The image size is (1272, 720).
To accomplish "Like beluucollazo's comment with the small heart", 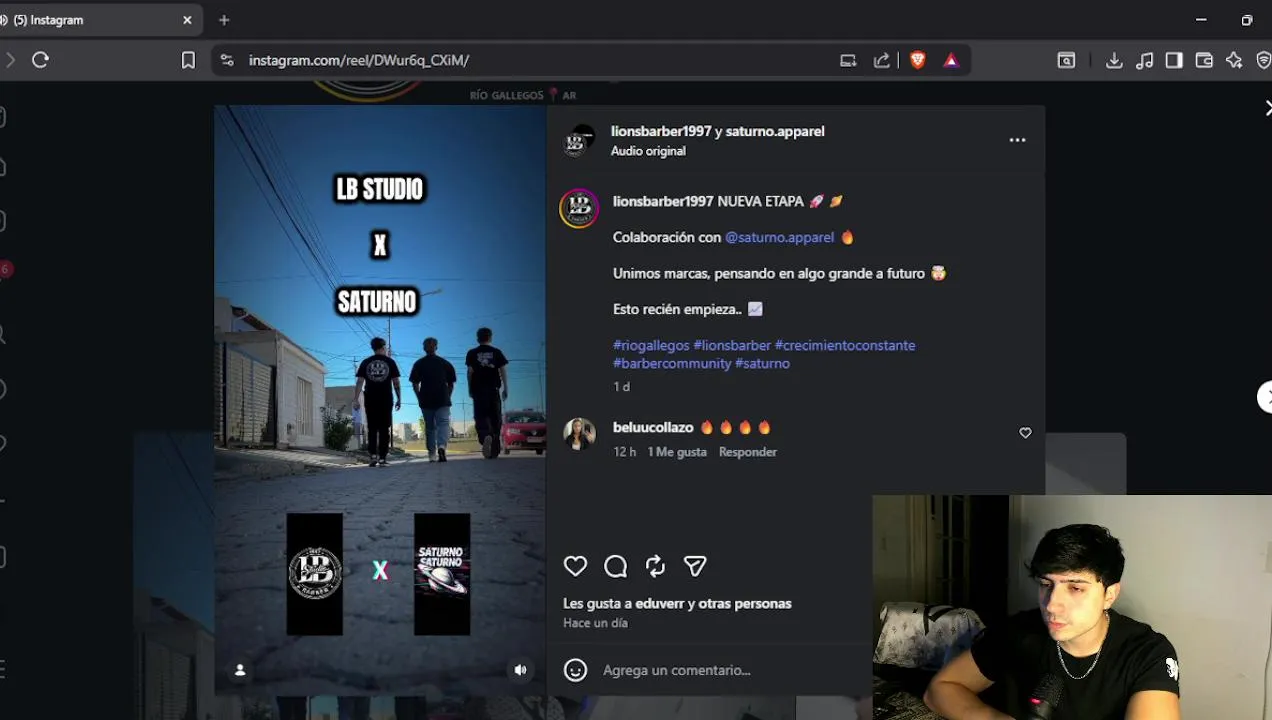I will click(1025, 433).
